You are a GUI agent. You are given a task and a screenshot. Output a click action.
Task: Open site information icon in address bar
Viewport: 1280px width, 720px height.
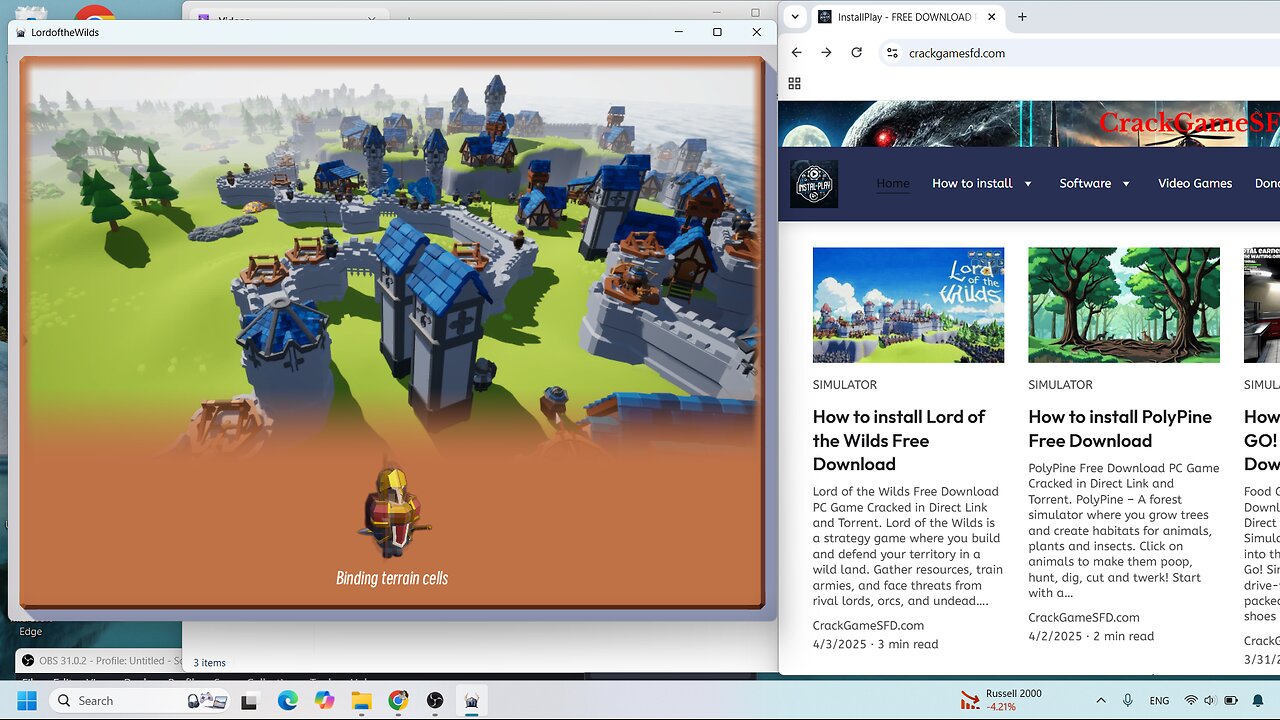click(892, 53)
